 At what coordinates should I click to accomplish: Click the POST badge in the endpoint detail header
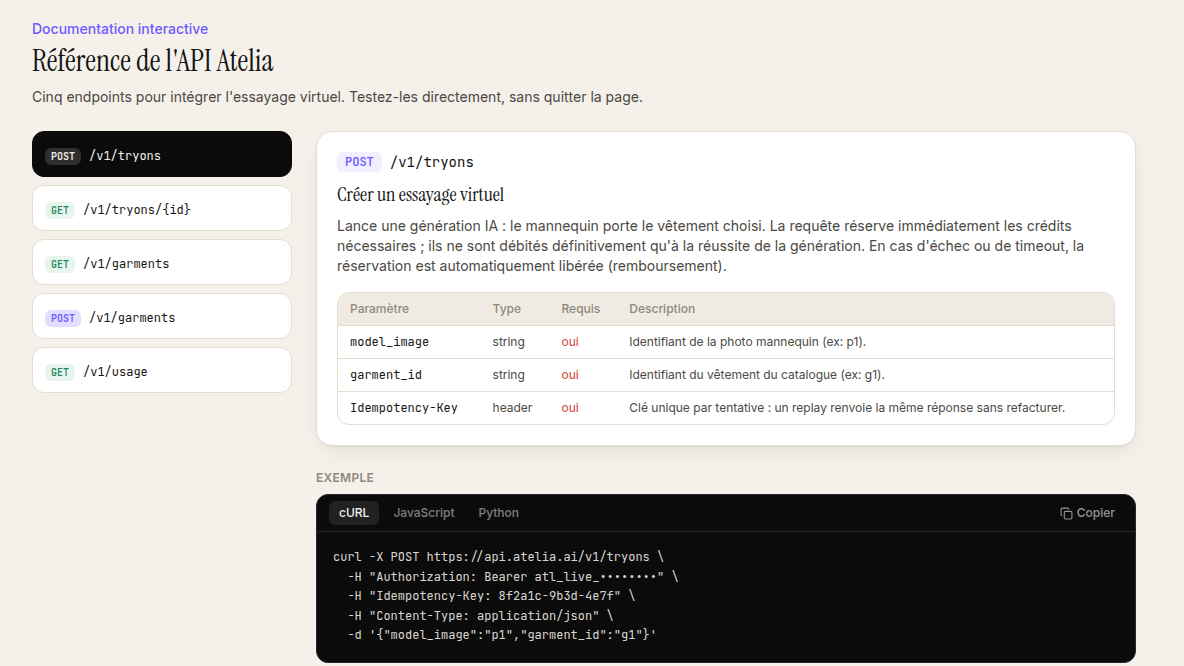[x=359, y=162]
